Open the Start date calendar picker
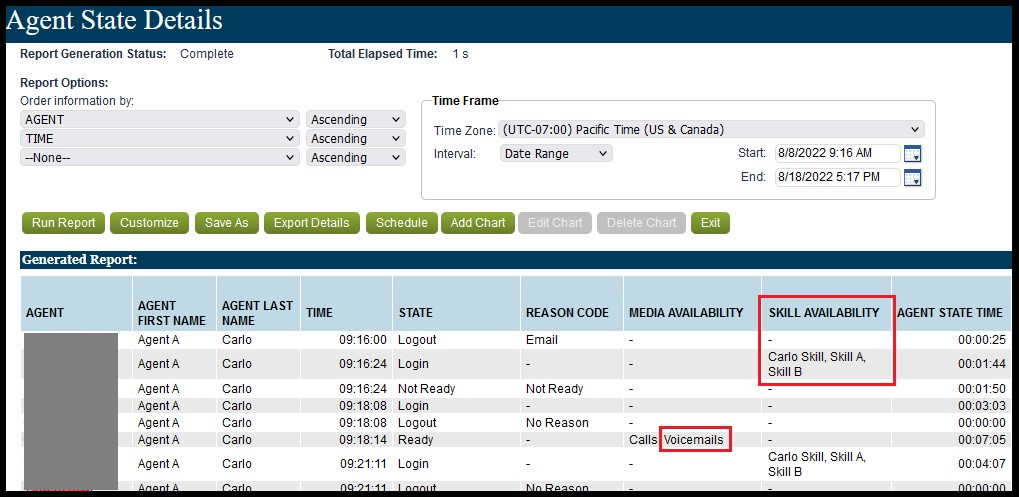The height and width of the screenshot is (497, 1019). 913,154
